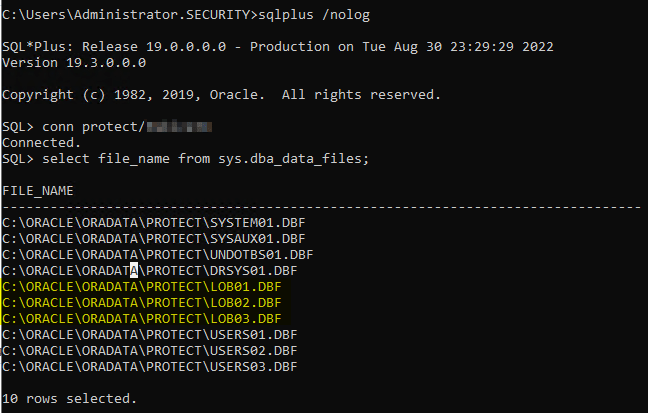Click the white block text cursor

coord(133,270)
